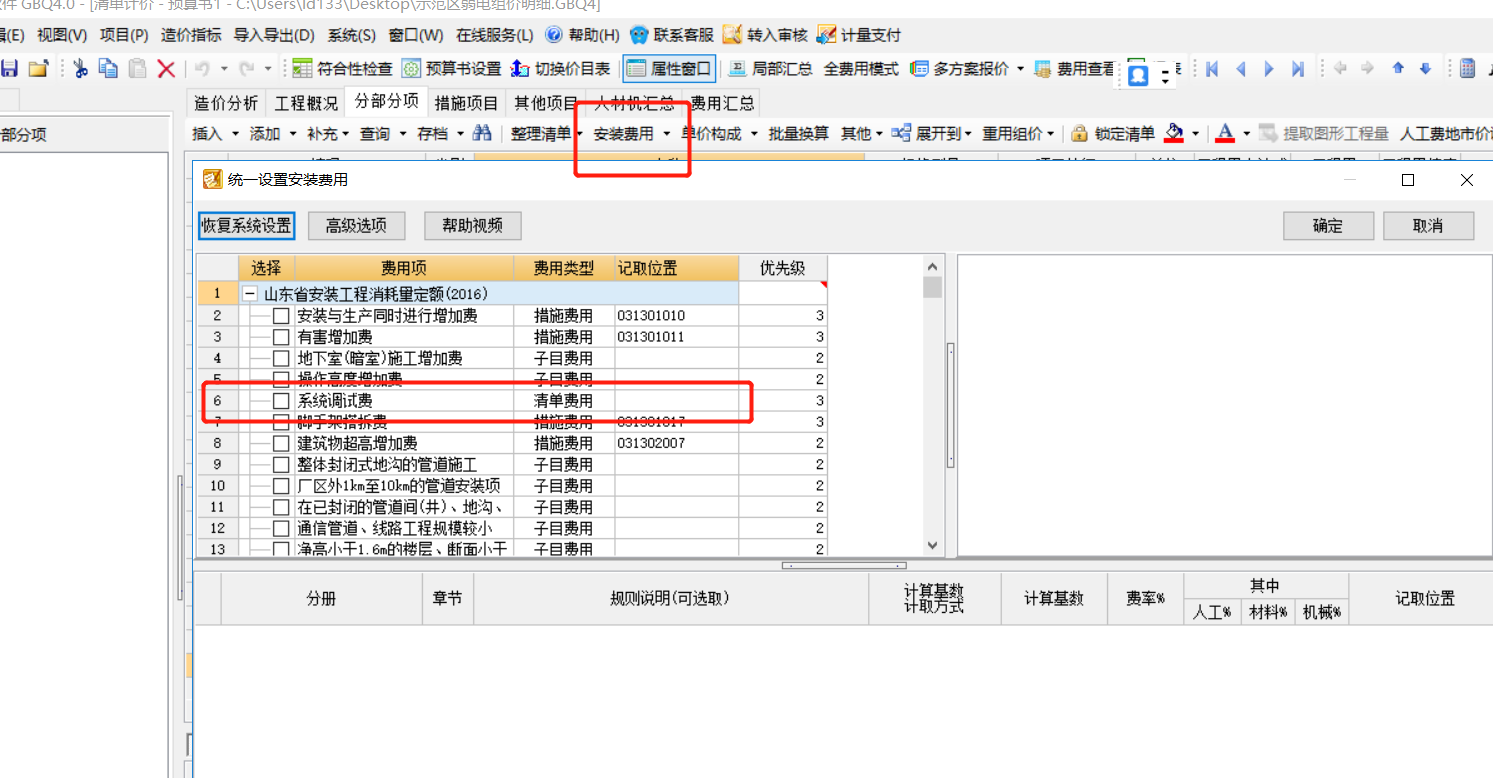Switch to 造价分析 tab
This screenshot has width=1493, height=778.
pos(226,103)
